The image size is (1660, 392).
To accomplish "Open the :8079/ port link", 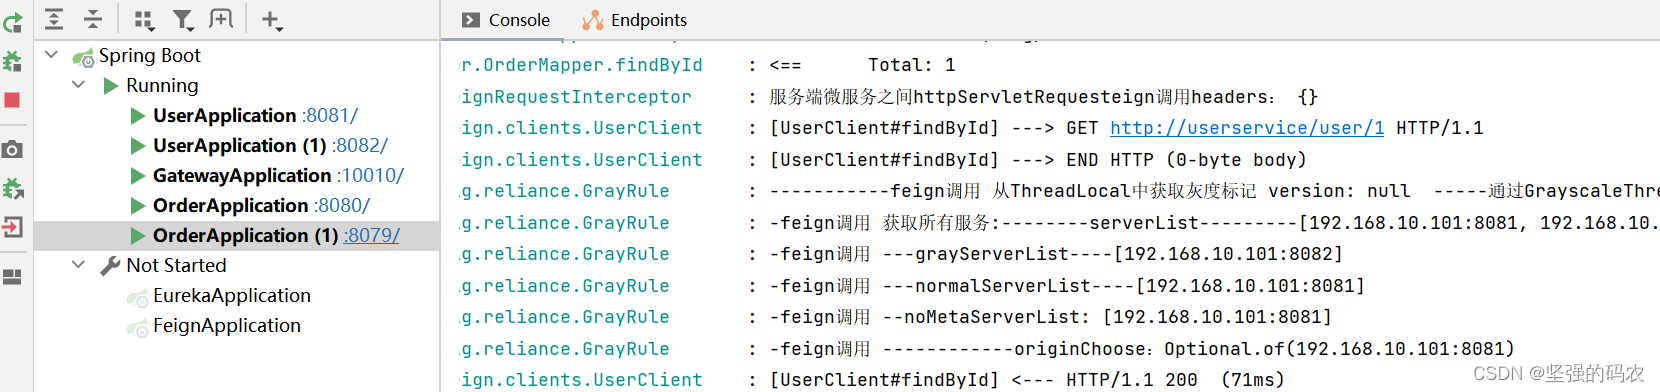I will pyautogui.click(x=372, y=235).
